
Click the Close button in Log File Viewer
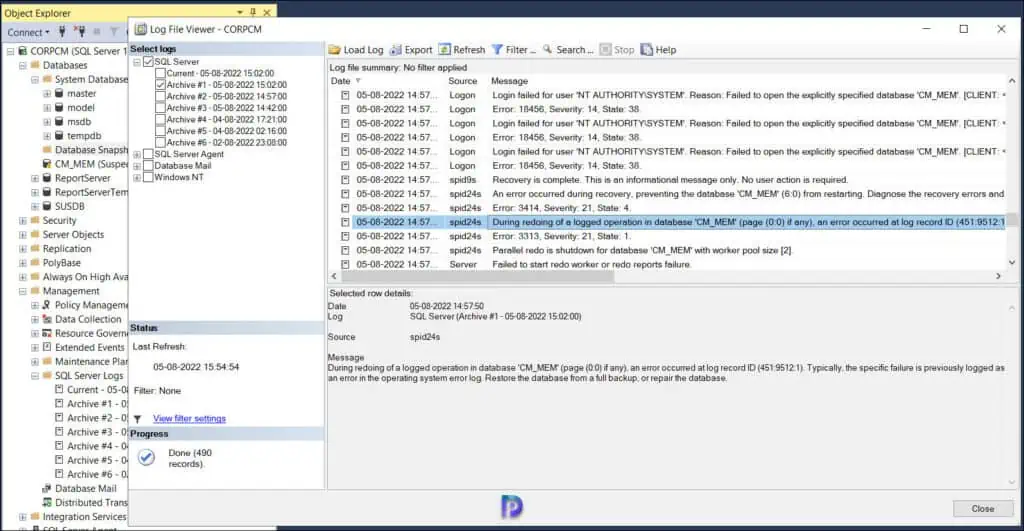click(x=983, y=509)
